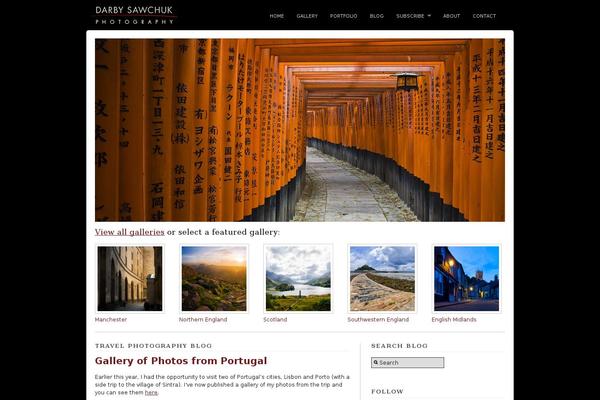This screenshot has width=600, height=400.
Task: Select the Scotland gallery thumbnail
Action: (298, 278)
